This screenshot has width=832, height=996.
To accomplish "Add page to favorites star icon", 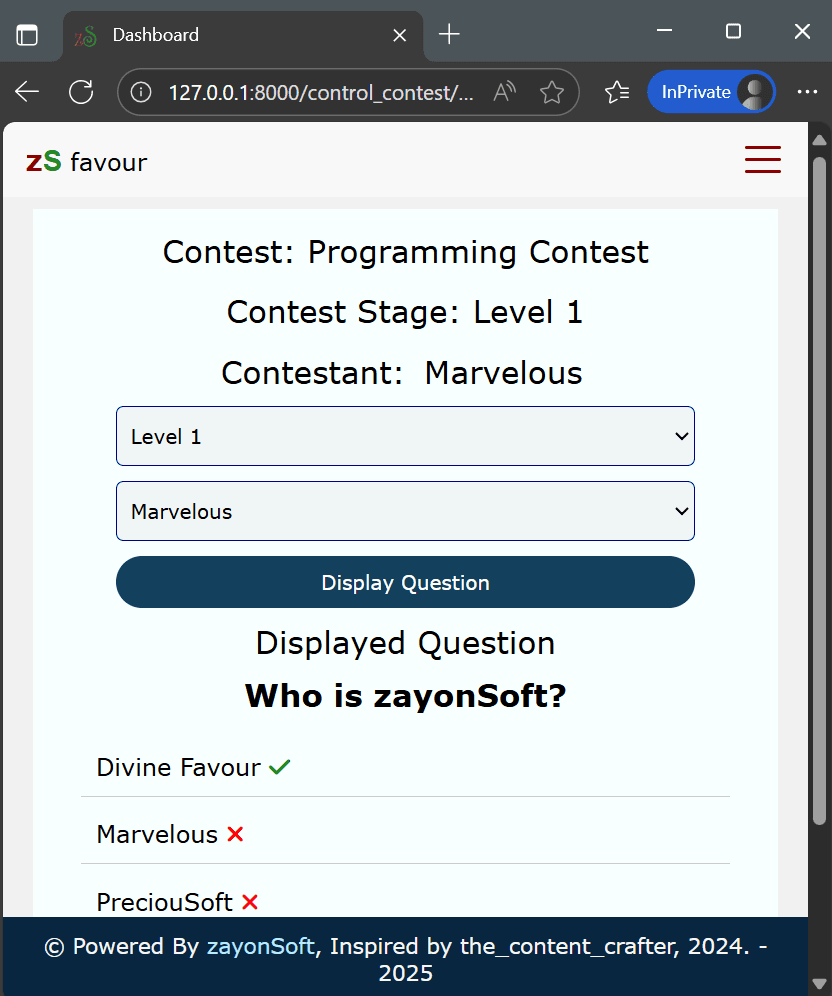I will 551,93.
